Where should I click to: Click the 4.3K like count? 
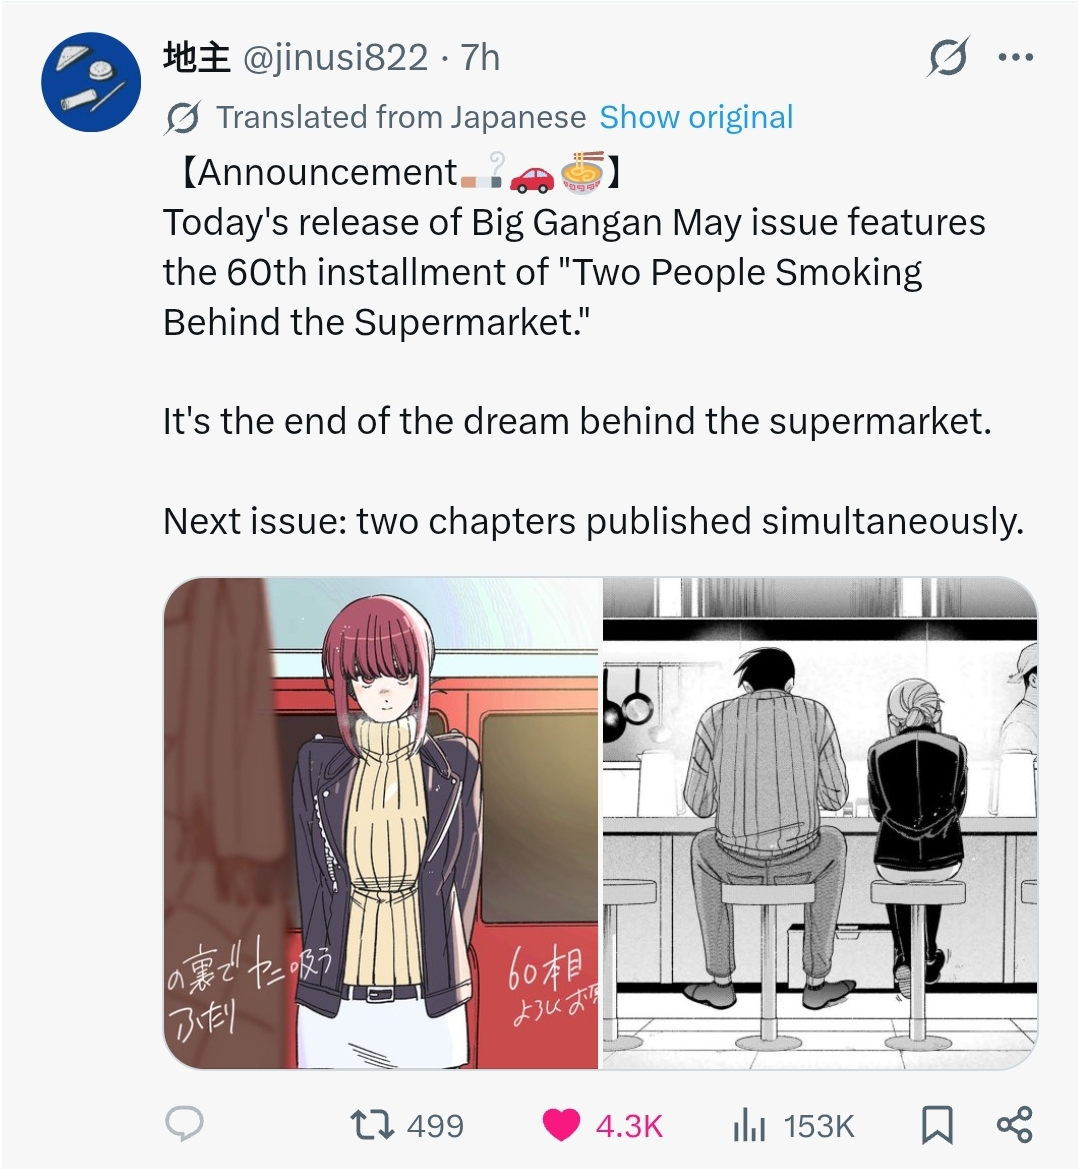pyautogui.click(x=628, y=1126)
